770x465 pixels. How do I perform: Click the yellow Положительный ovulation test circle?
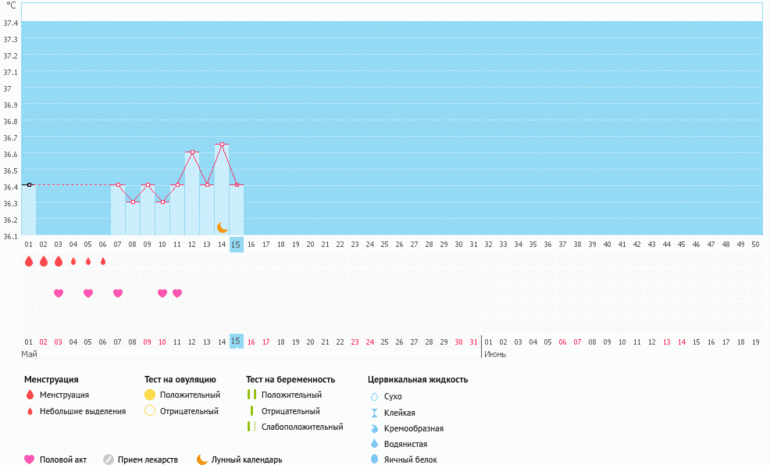pyautogui.click(x=150, y=396)
